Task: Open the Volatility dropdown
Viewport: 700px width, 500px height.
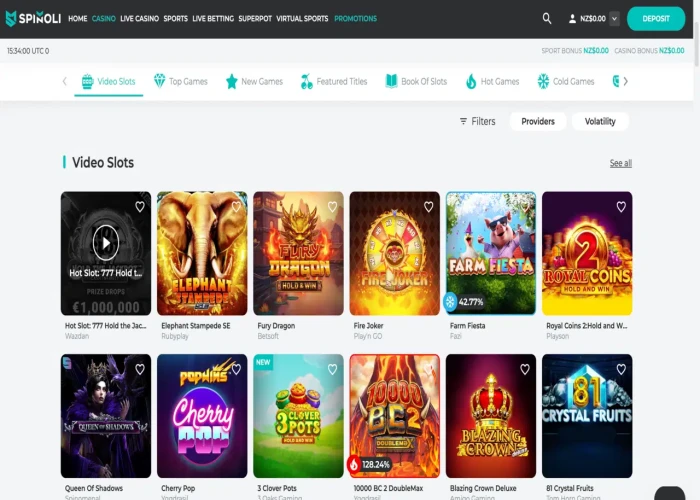Action: tap(600, 121)
